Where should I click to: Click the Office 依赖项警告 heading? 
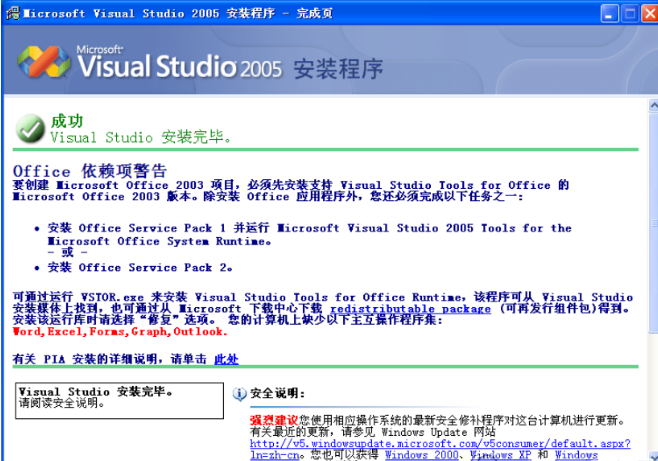(x=90, y=171)
